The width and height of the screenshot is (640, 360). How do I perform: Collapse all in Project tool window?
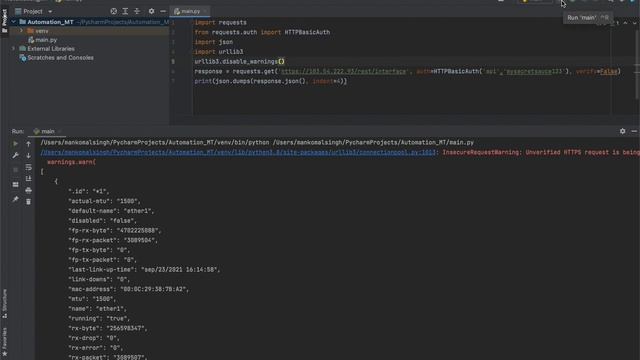[x=137, y=11]
